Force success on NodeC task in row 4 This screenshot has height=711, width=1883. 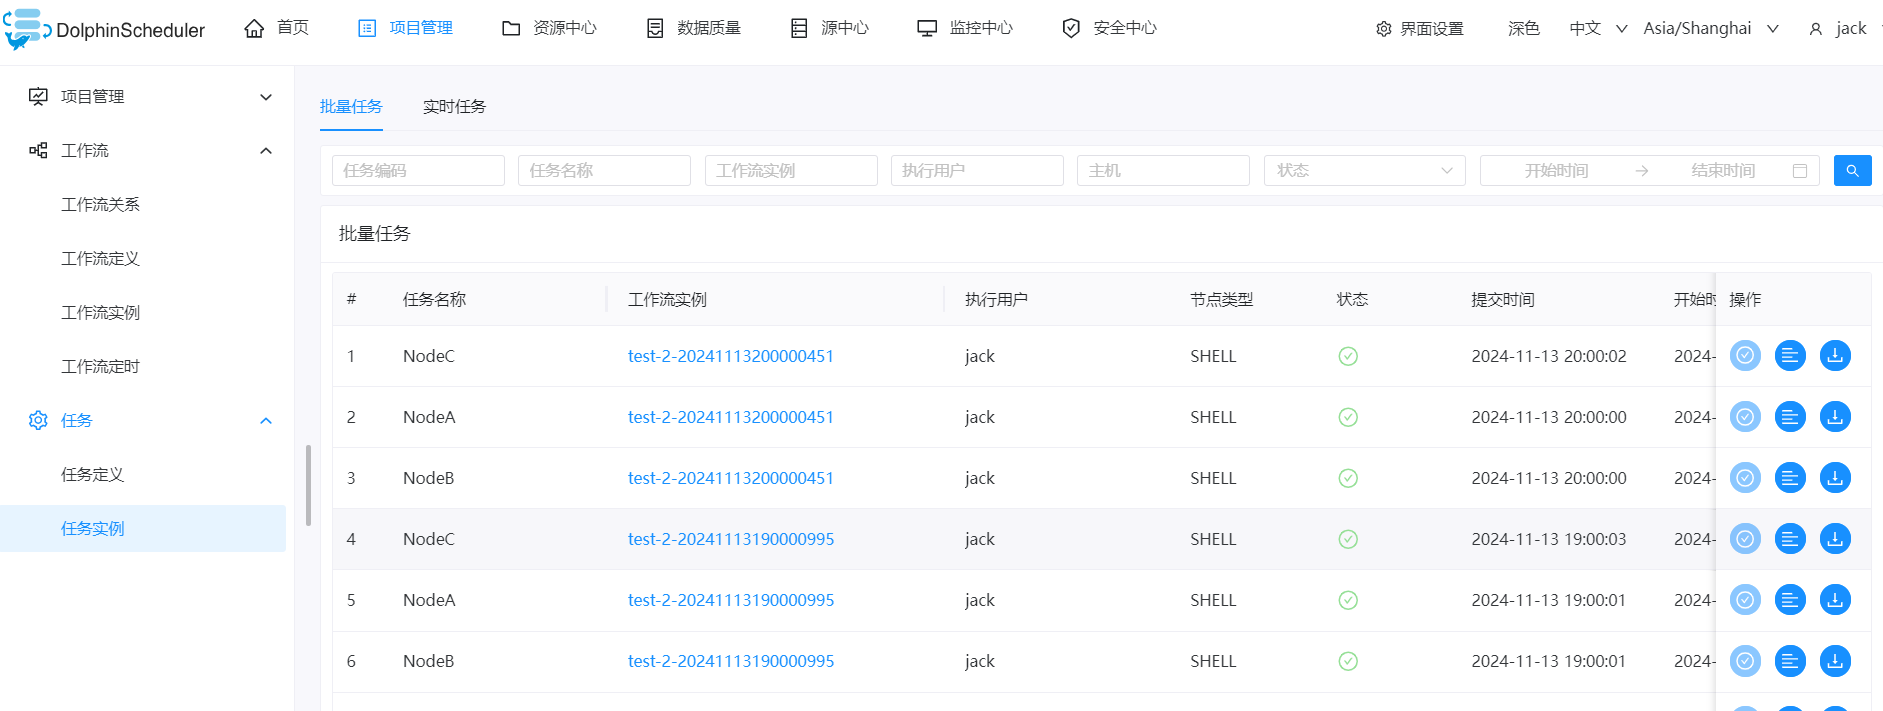coord(1745,539)
